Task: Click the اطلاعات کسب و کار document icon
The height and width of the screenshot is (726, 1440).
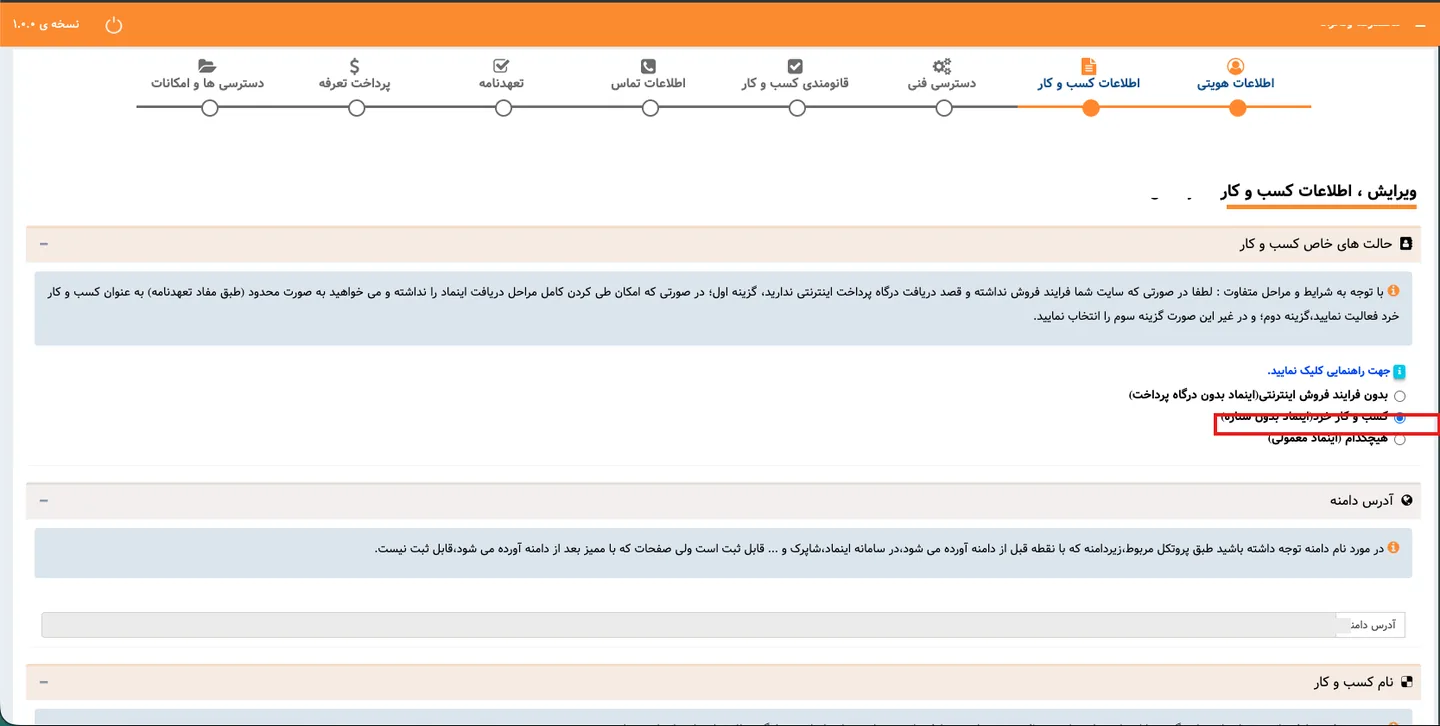Action: (x=1089, y=67)
